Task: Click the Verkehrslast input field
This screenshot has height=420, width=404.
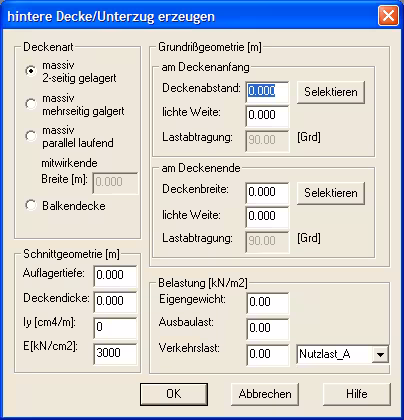Action: 268,355
